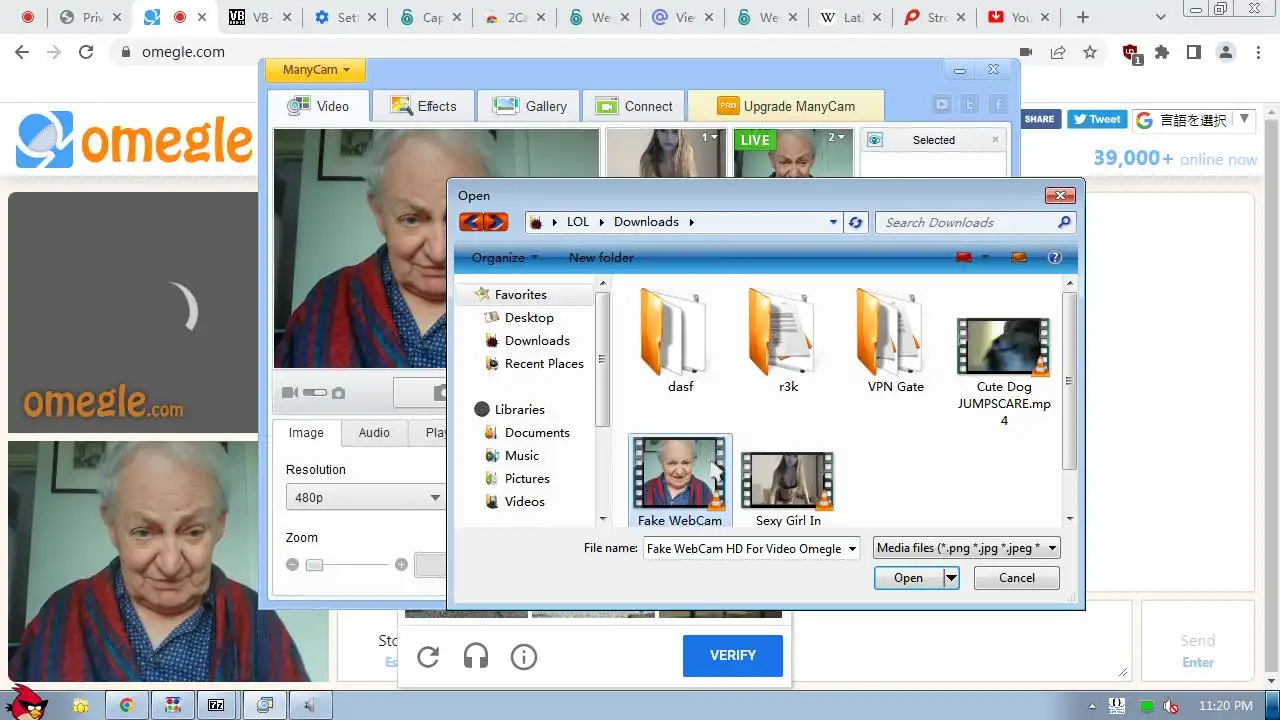Viewport: 1280px width, 720px height.
Task: Click the captcha audio headphones icon
Action: click(x=476, y=656)
